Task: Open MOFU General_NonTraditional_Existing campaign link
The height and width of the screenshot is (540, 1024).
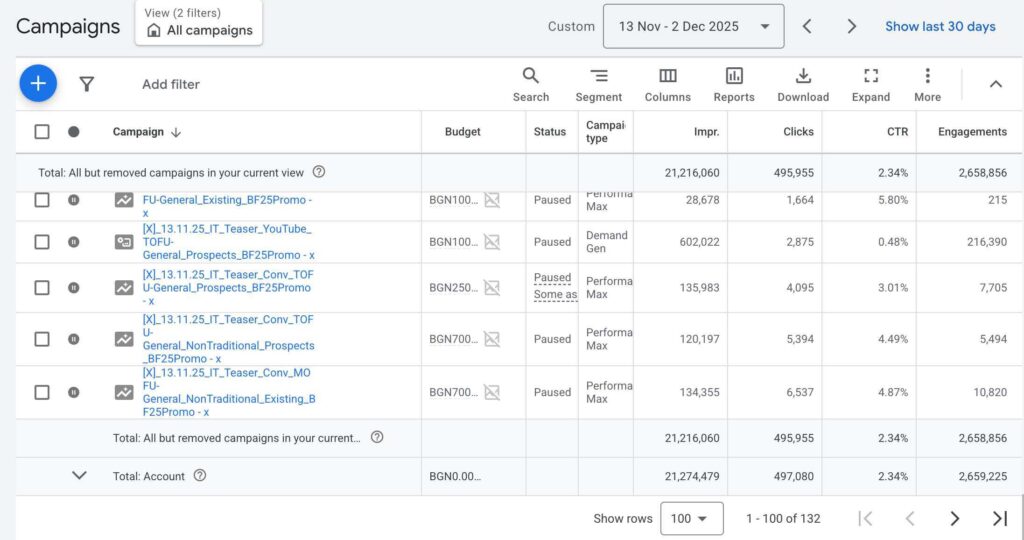Action: pos(229,392)
